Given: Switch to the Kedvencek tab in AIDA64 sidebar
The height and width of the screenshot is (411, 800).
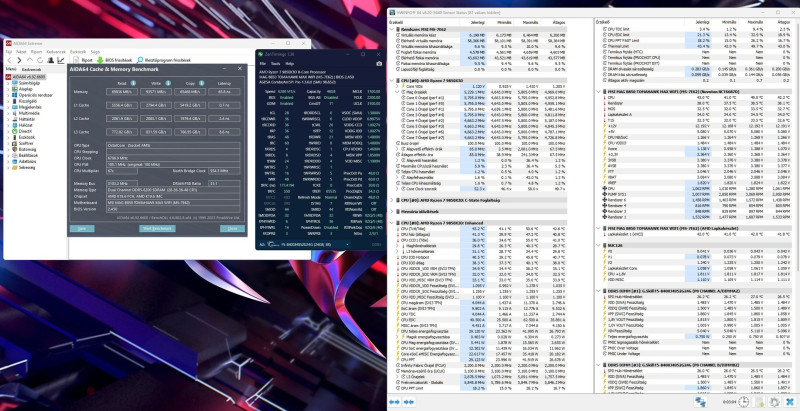Looking at the screenshot, I should click(x=31, y=69).
